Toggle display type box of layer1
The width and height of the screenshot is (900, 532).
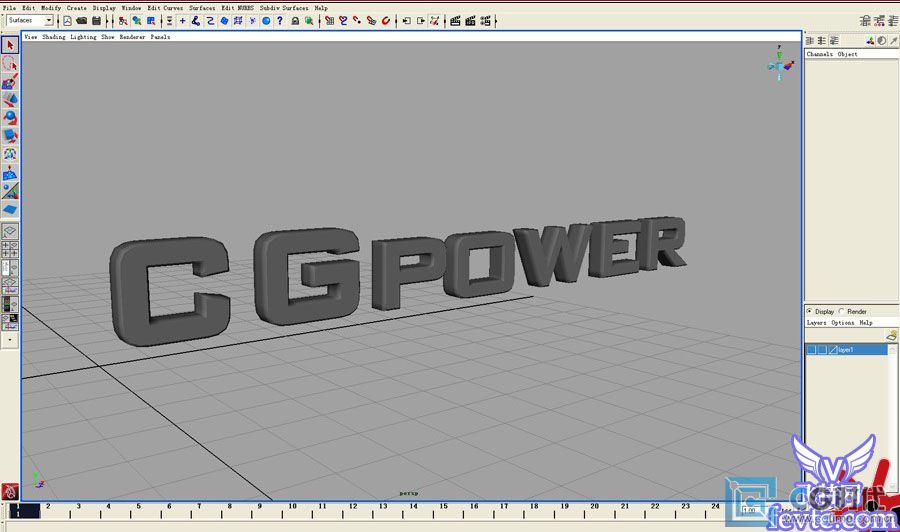click(822, 350)
